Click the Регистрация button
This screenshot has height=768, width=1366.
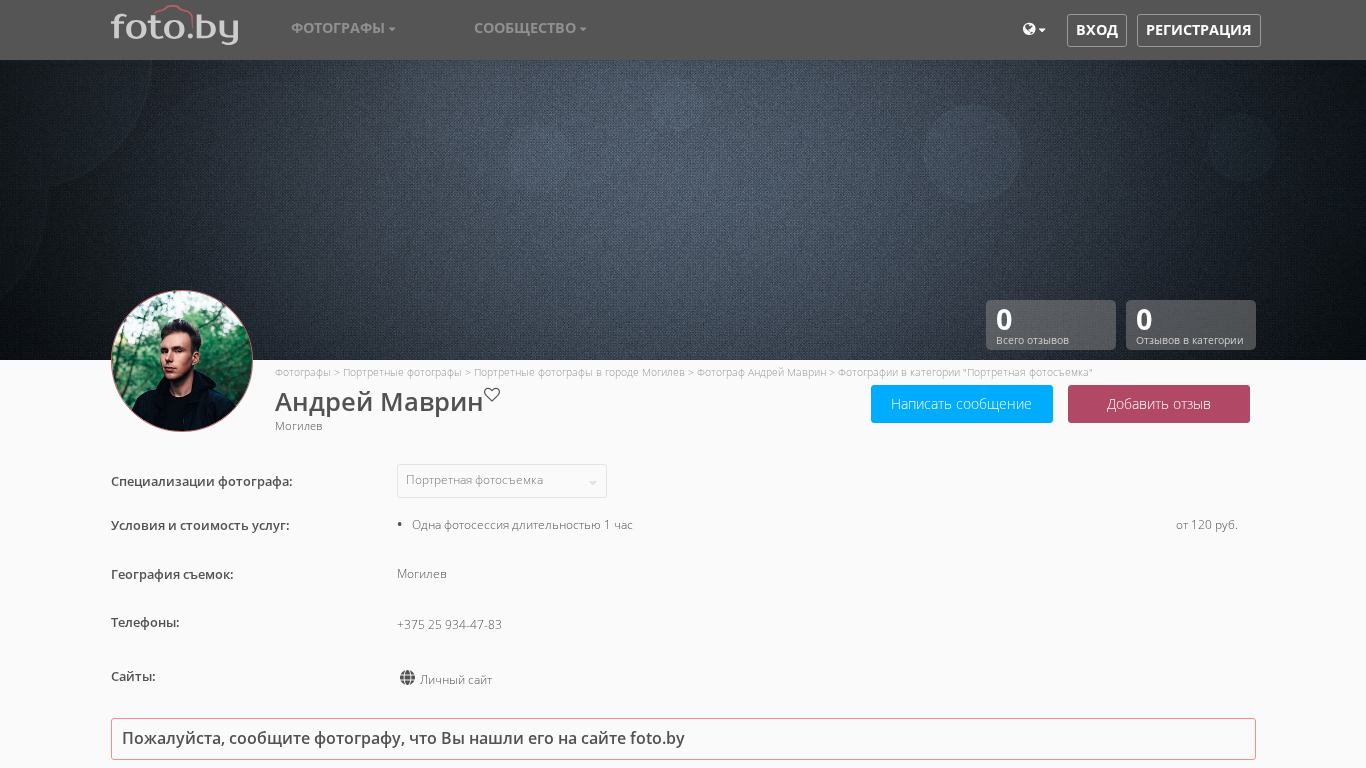(x=1198, y=30)
